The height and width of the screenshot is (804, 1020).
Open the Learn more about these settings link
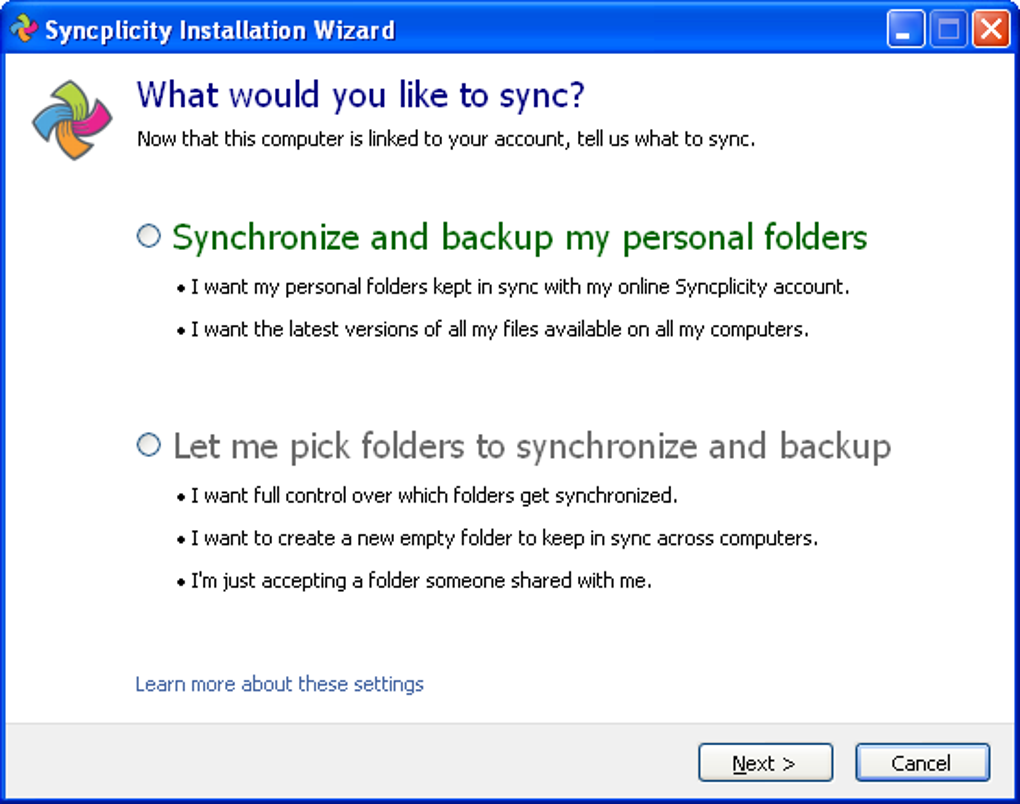[279, 684]
